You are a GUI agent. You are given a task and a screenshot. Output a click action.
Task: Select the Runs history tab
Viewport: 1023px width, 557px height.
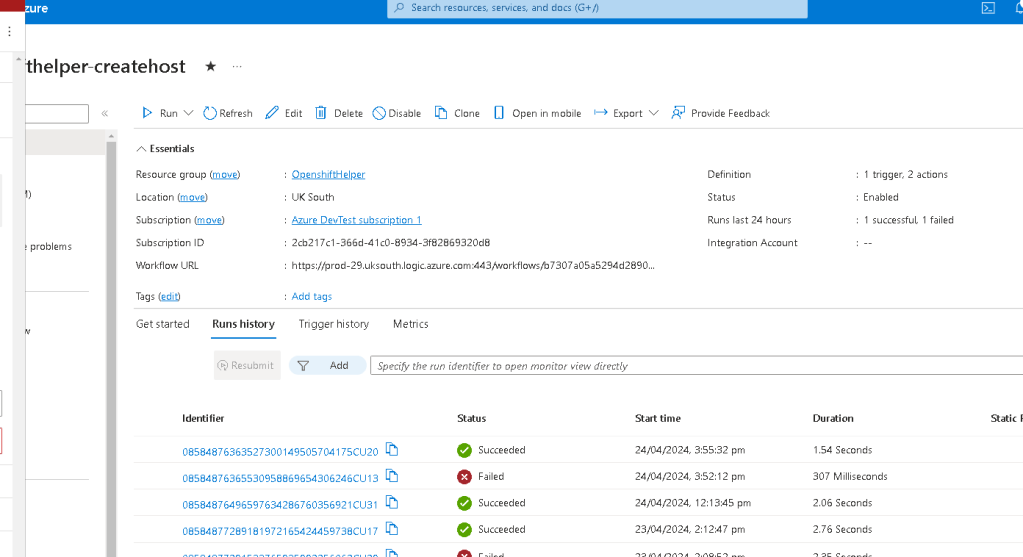tap(243, 324)
